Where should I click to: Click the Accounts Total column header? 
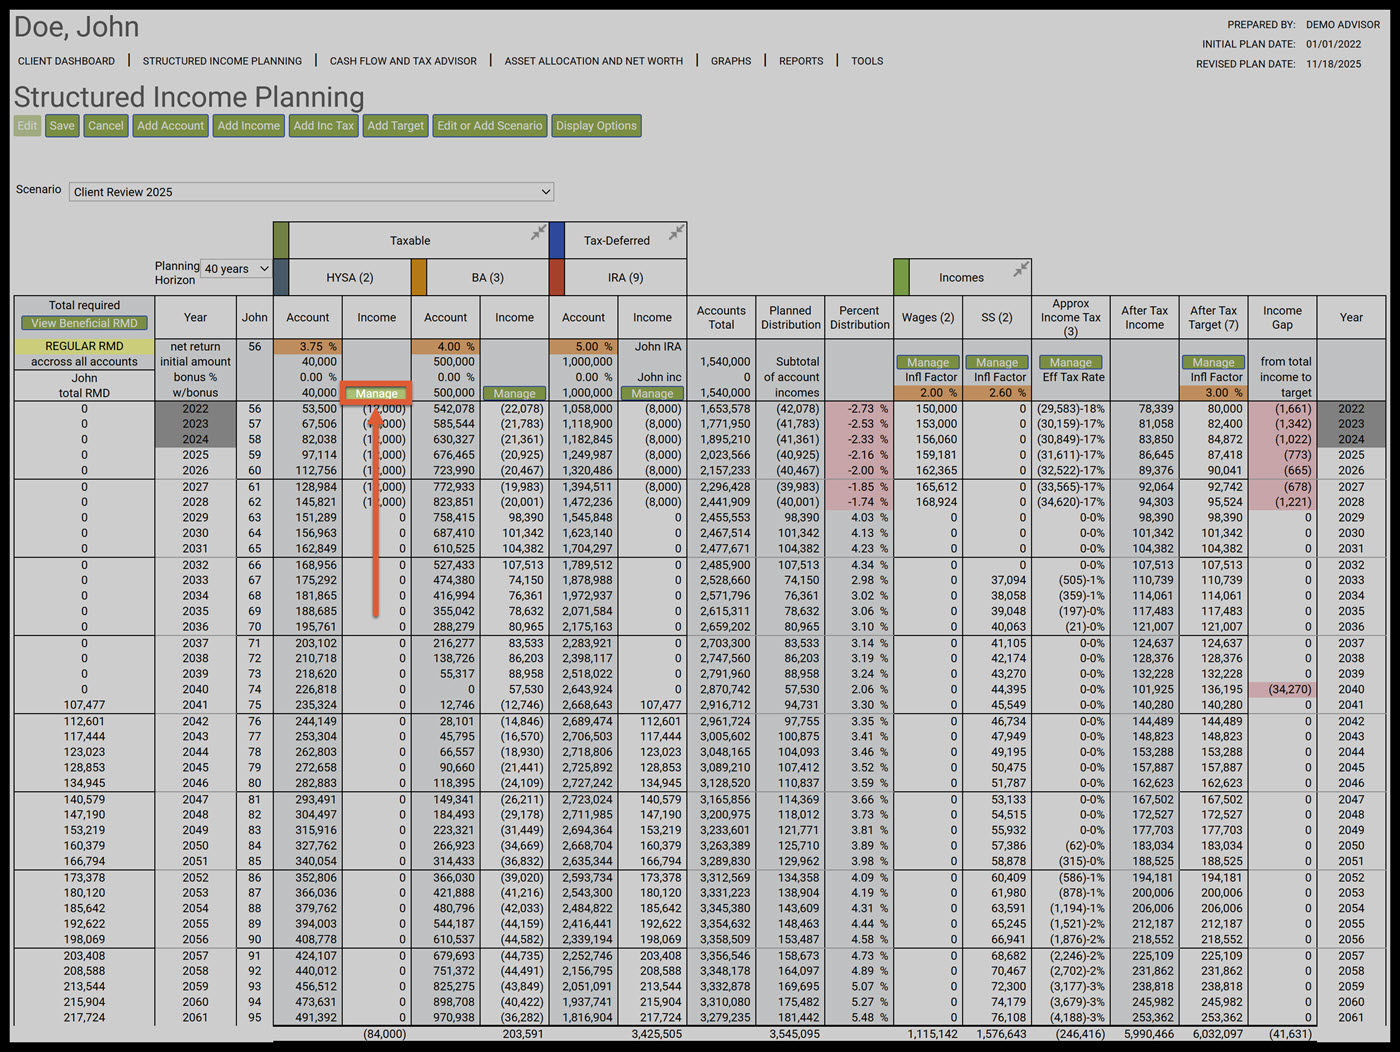[722, 317]
